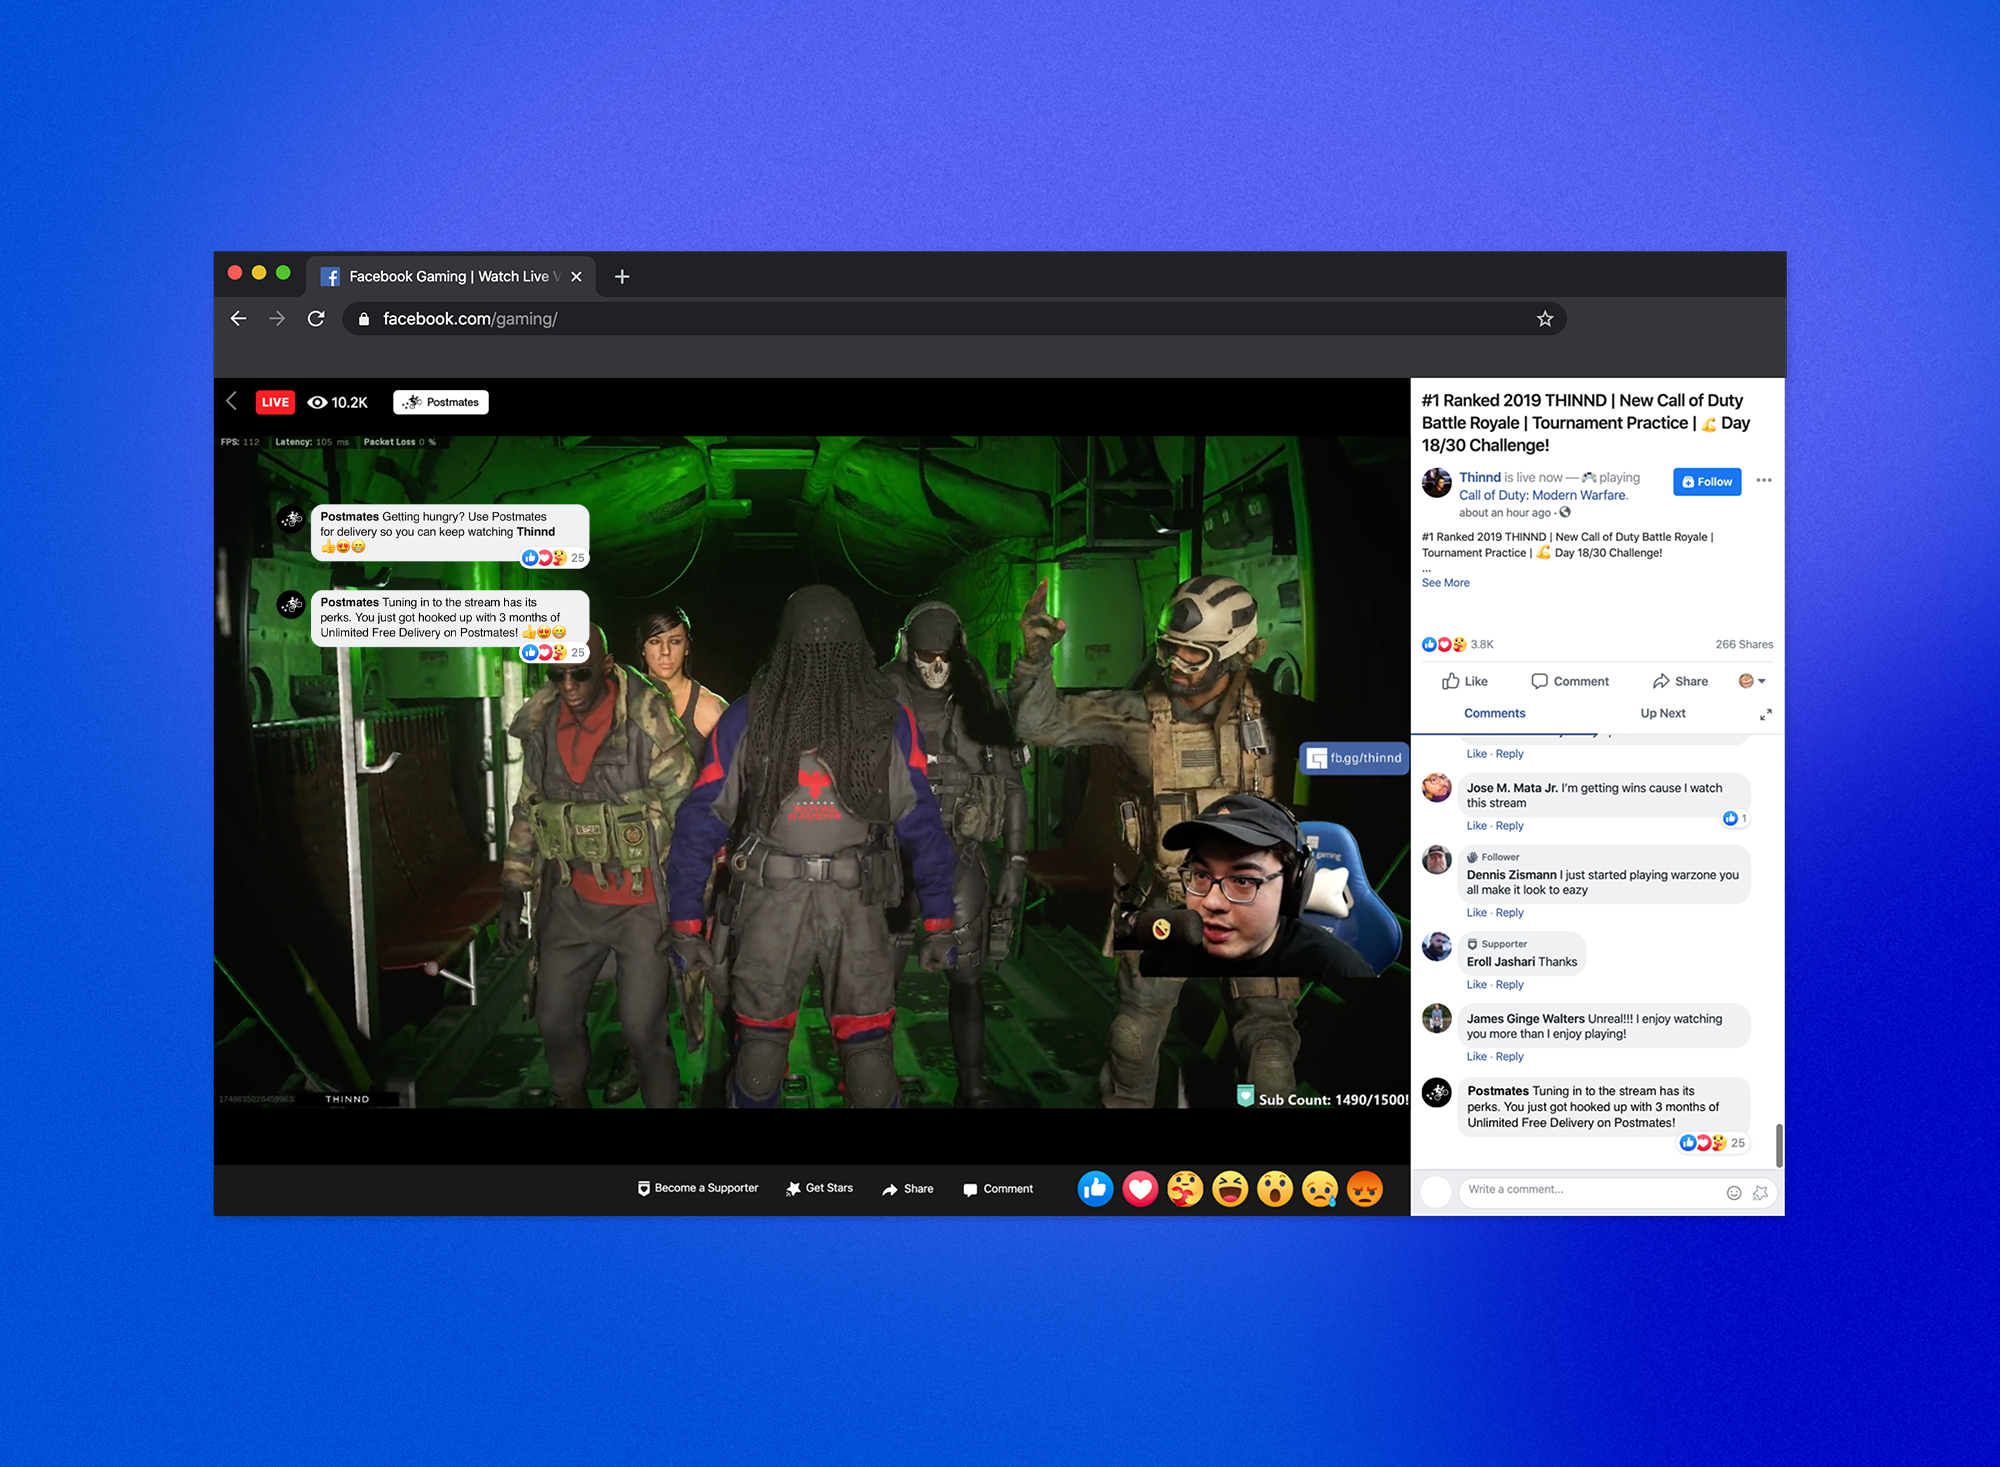Image resolution: width=2000 pixels, height=1467 pixels.
Task: Click the Thinnd name link
Action: tap(1479, 477)
